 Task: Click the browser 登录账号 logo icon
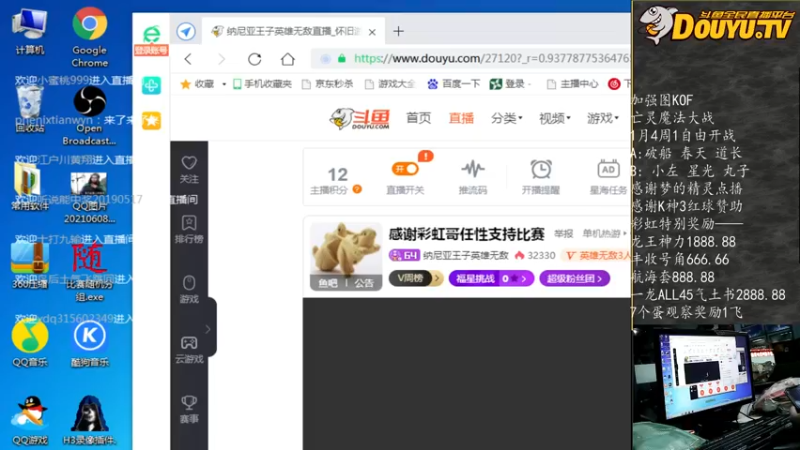click(151, 39)
